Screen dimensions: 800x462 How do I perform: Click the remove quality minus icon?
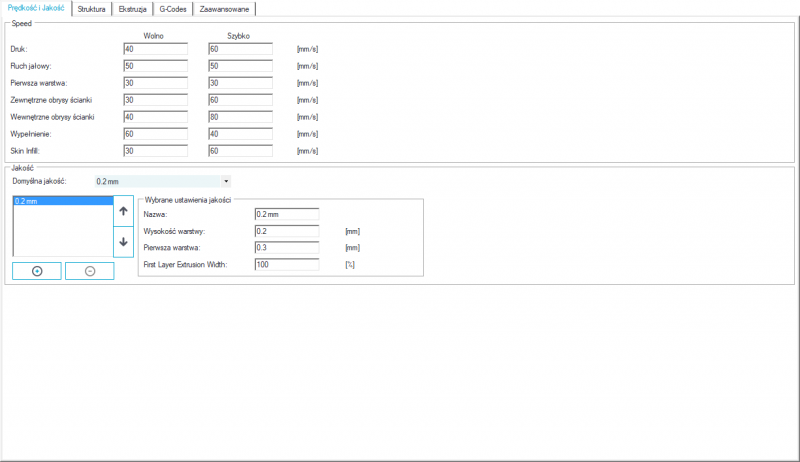click(x=90, y=272)
